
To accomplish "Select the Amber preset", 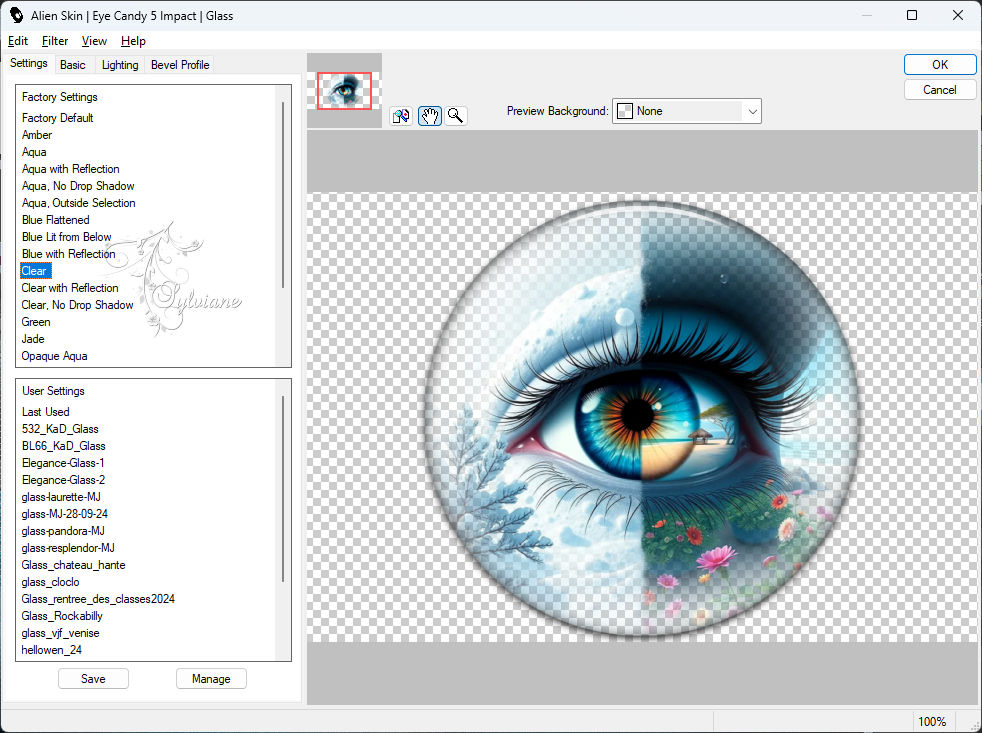I will (37, 135).
